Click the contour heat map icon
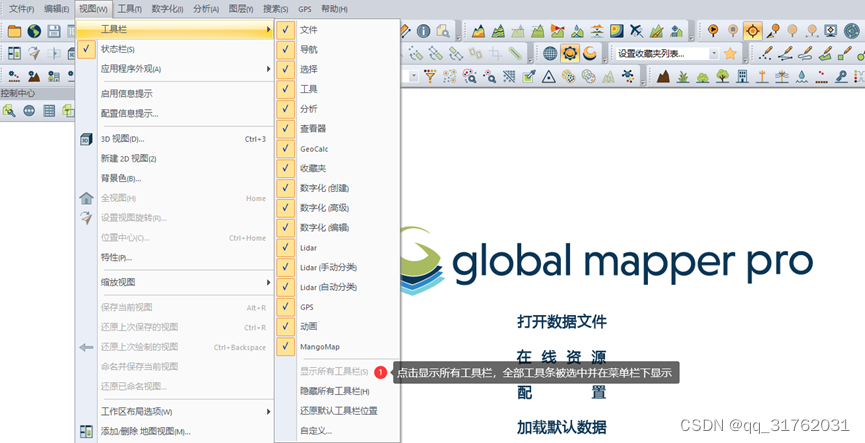The image size is (865, 443). [617, 31]
